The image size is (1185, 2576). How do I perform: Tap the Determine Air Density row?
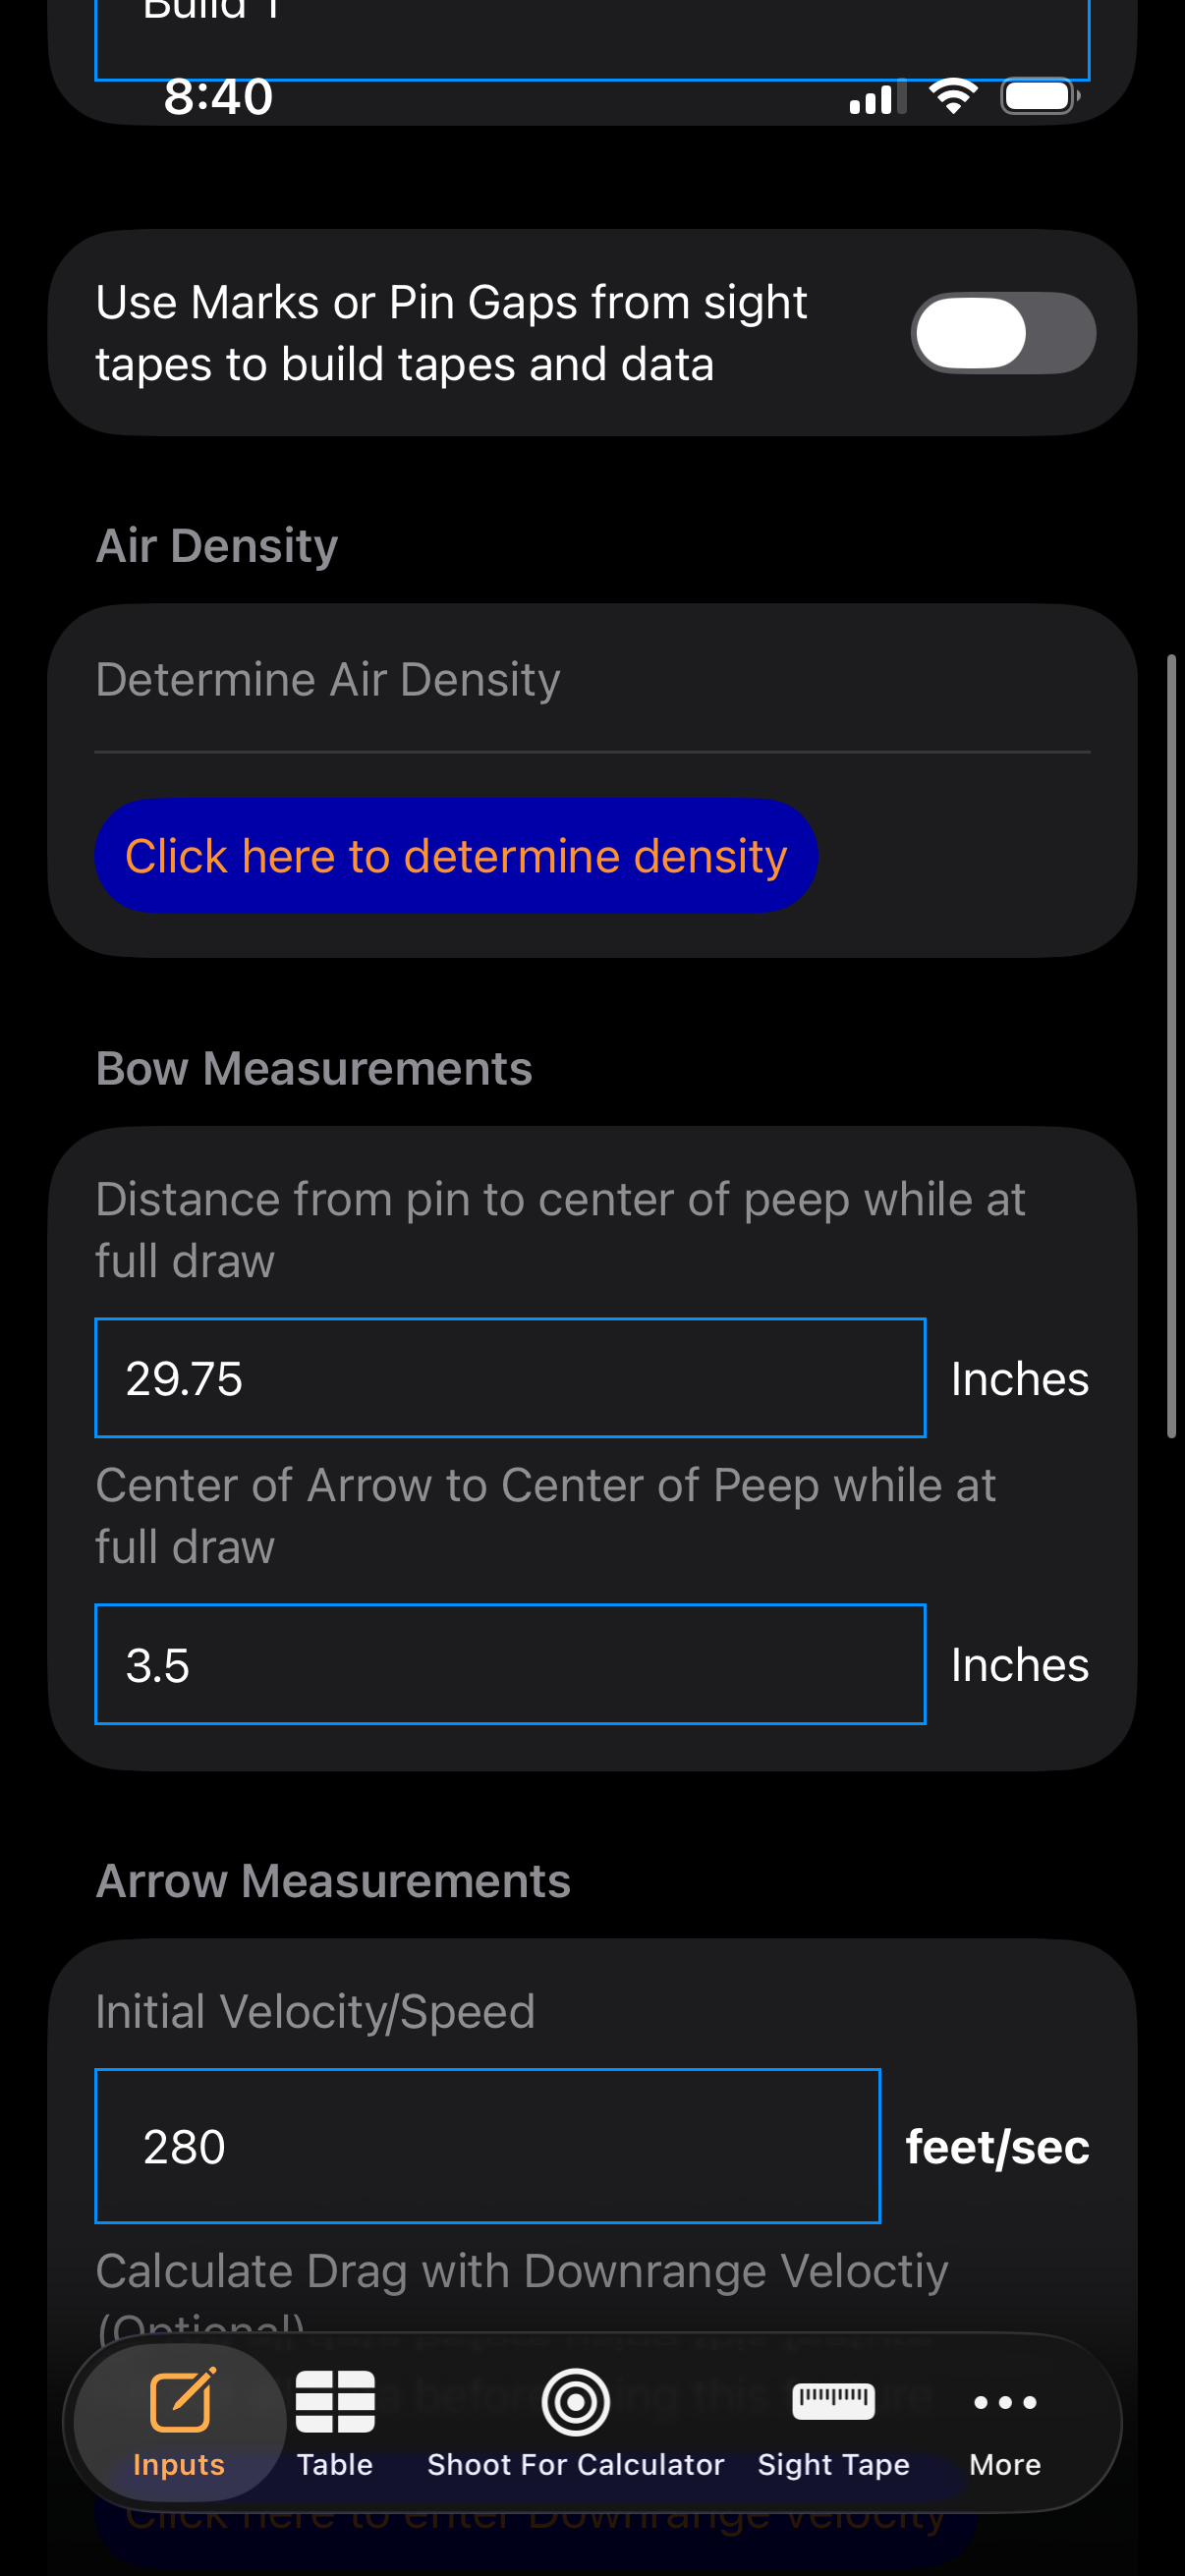[x=591, y=680]
